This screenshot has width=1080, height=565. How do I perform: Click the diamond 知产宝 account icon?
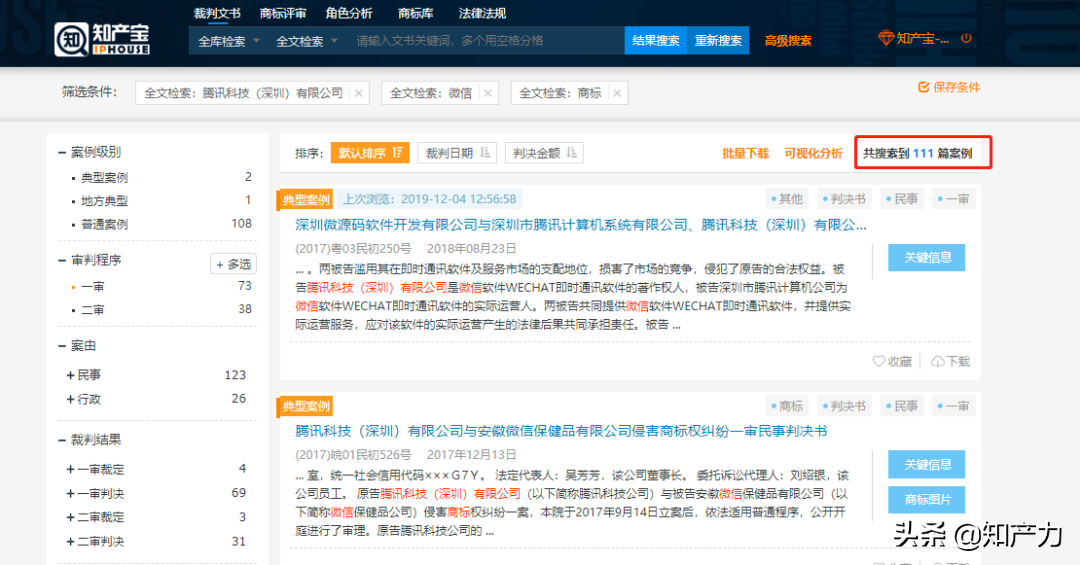pos(886,39)
